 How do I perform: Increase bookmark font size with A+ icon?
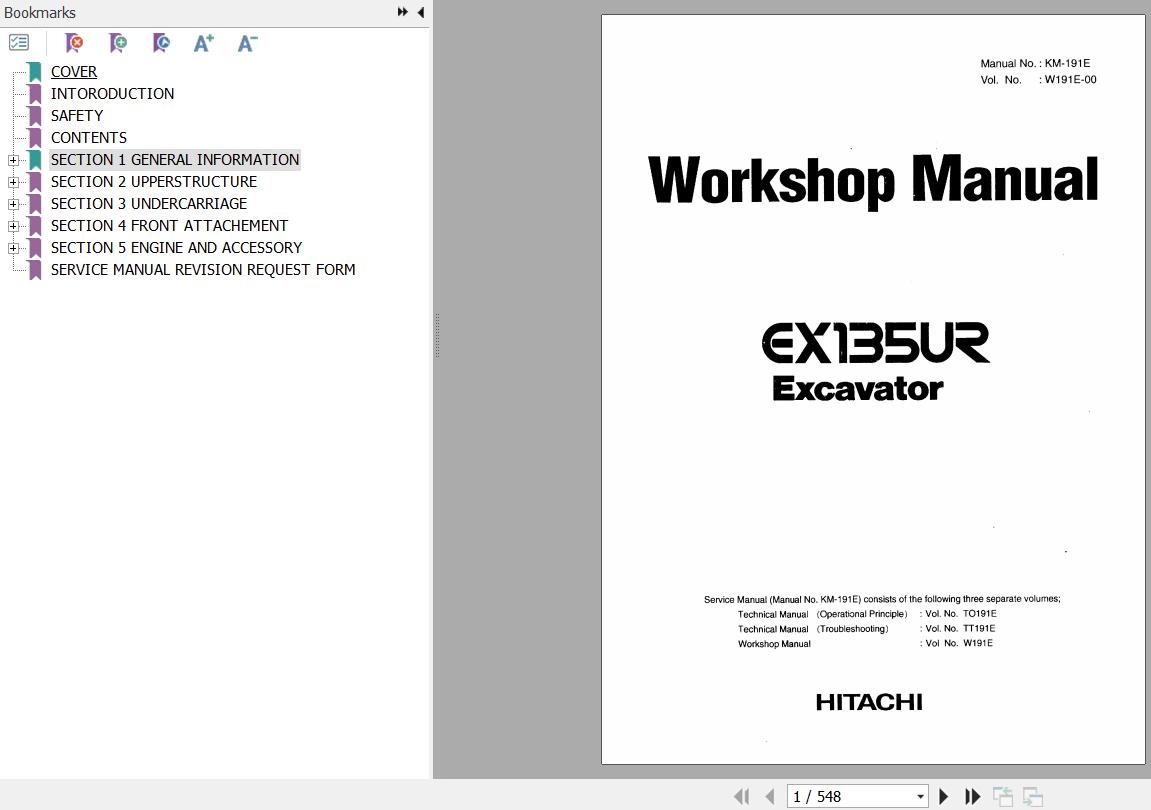204,43
